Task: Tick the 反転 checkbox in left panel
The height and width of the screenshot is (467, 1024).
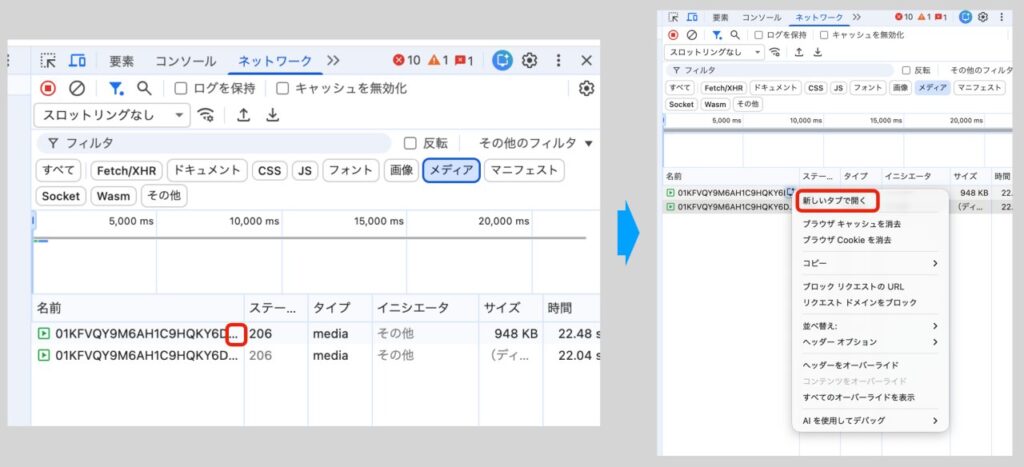Action: [410, 143]
